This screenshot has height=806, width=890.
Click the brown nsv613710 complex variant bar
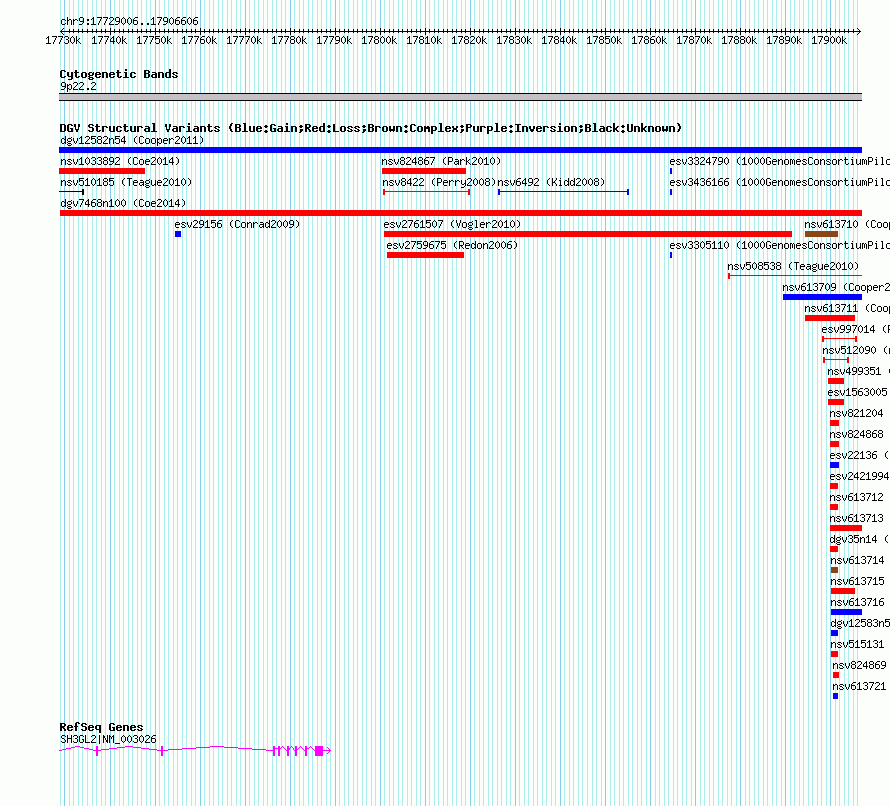821,234
